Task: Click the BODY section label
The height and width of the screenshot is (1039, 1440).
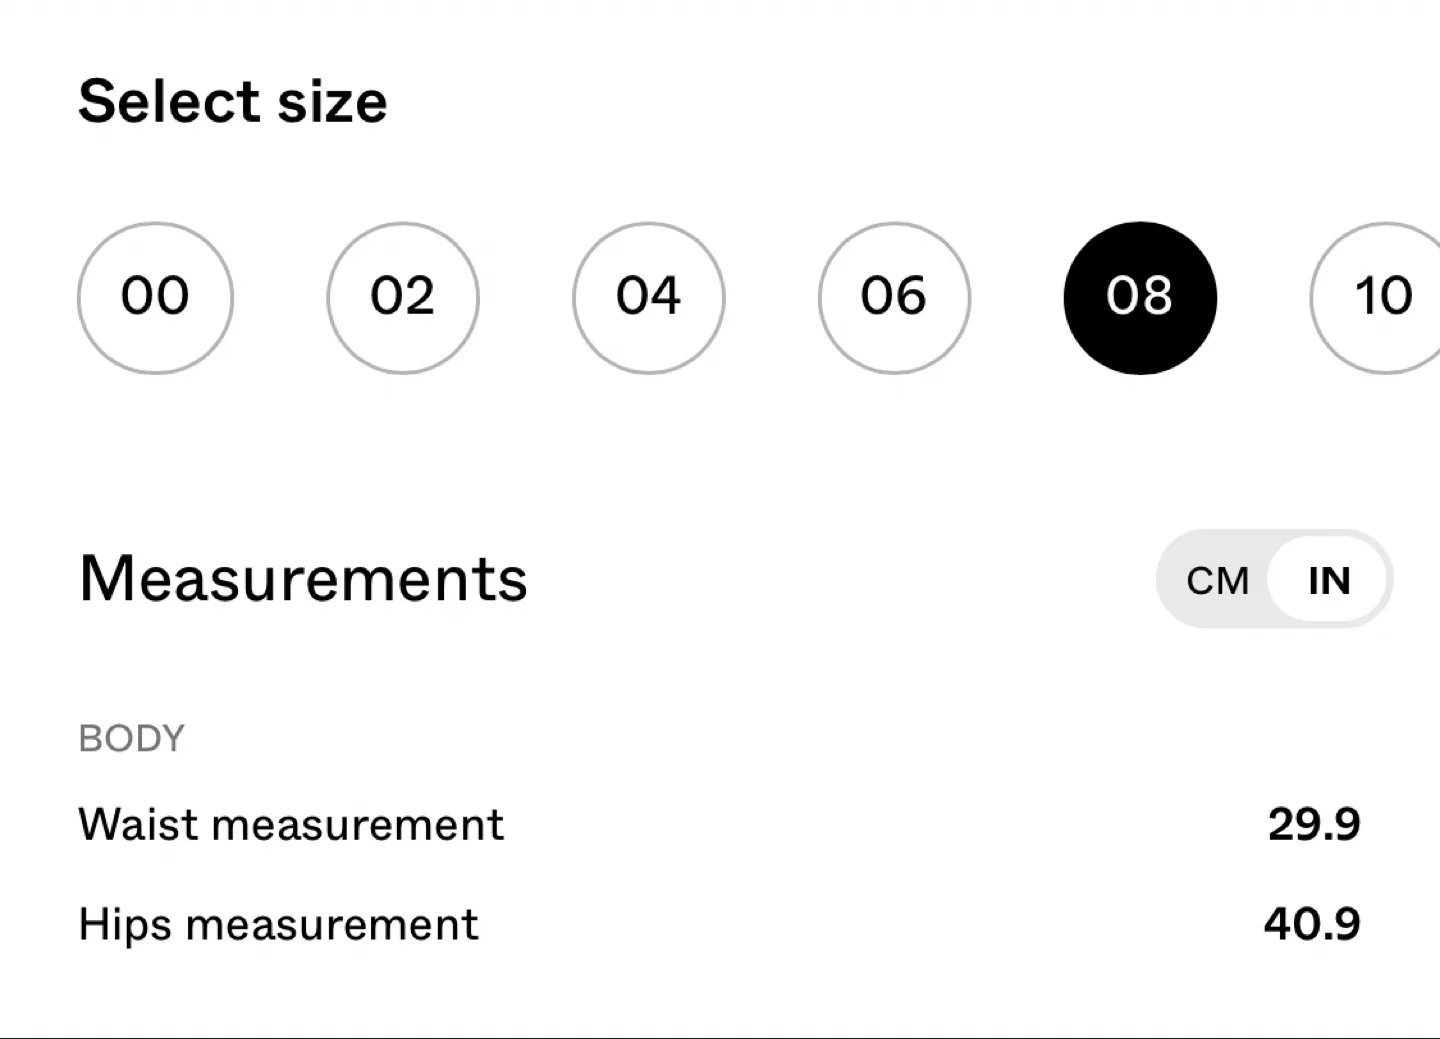Action: [x=132, y=739]
